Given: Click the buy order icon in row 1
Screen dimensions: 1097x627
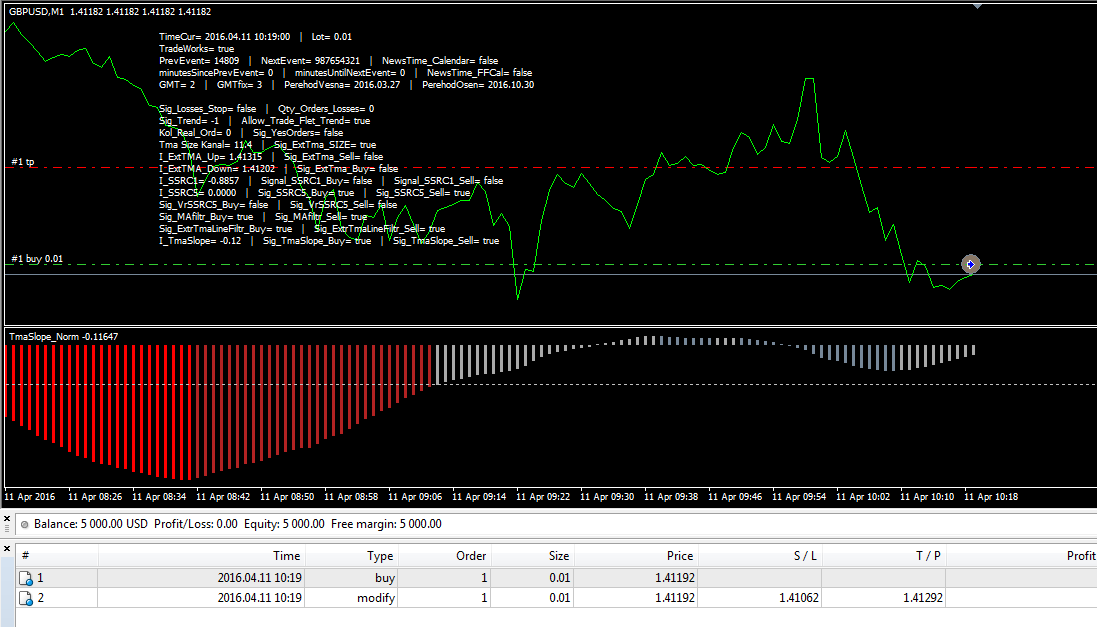Looking at the screenshot, I should point(26,578).
